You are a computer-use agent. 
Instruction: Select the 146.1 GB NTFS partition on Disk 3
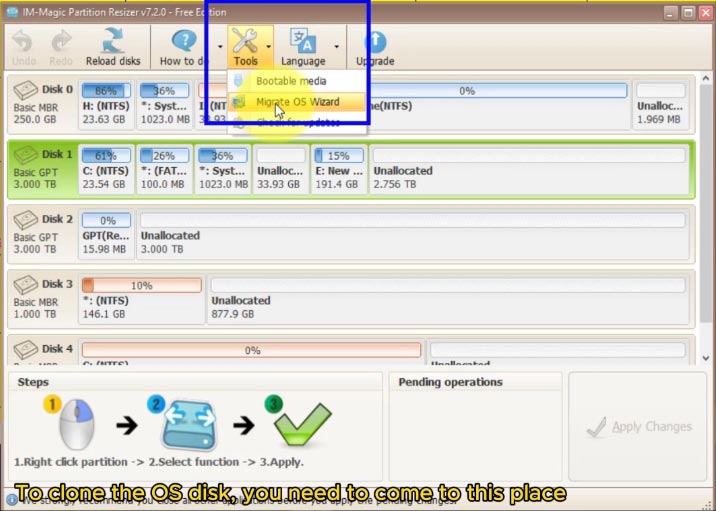[142, 299]
